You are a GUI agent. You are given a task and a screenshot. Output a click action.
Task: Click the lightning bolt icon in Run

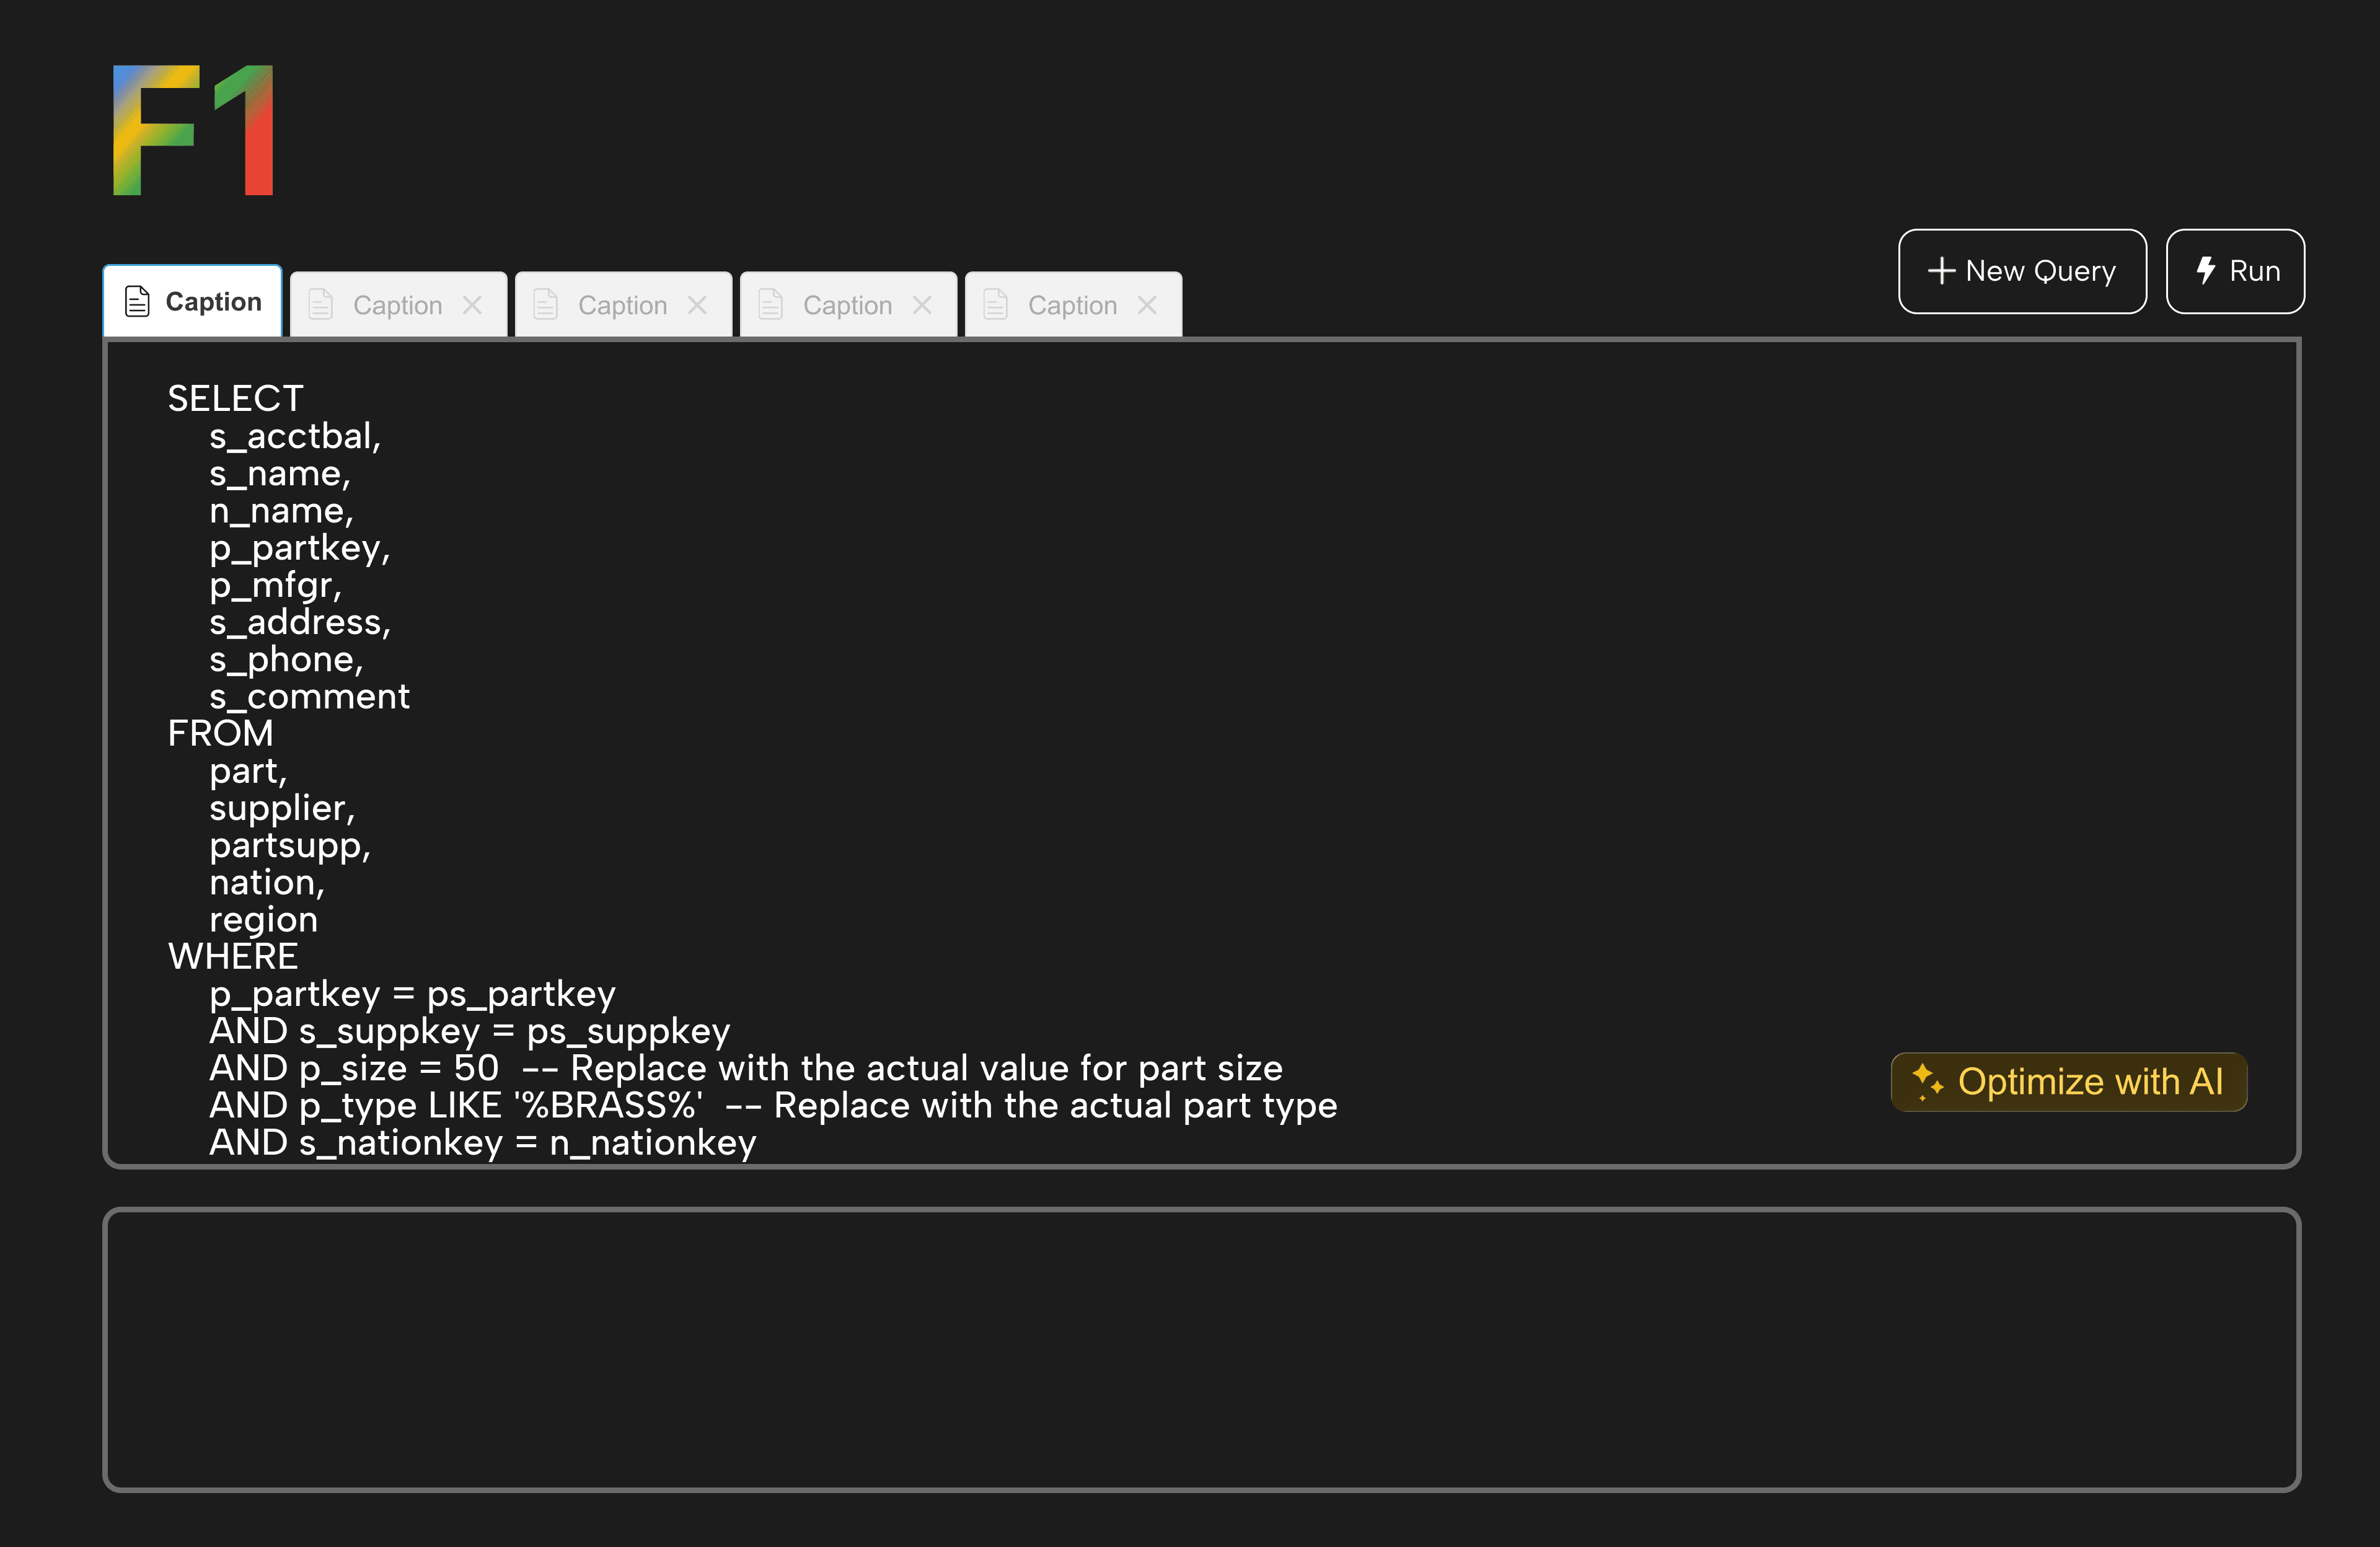point(2205,270)
